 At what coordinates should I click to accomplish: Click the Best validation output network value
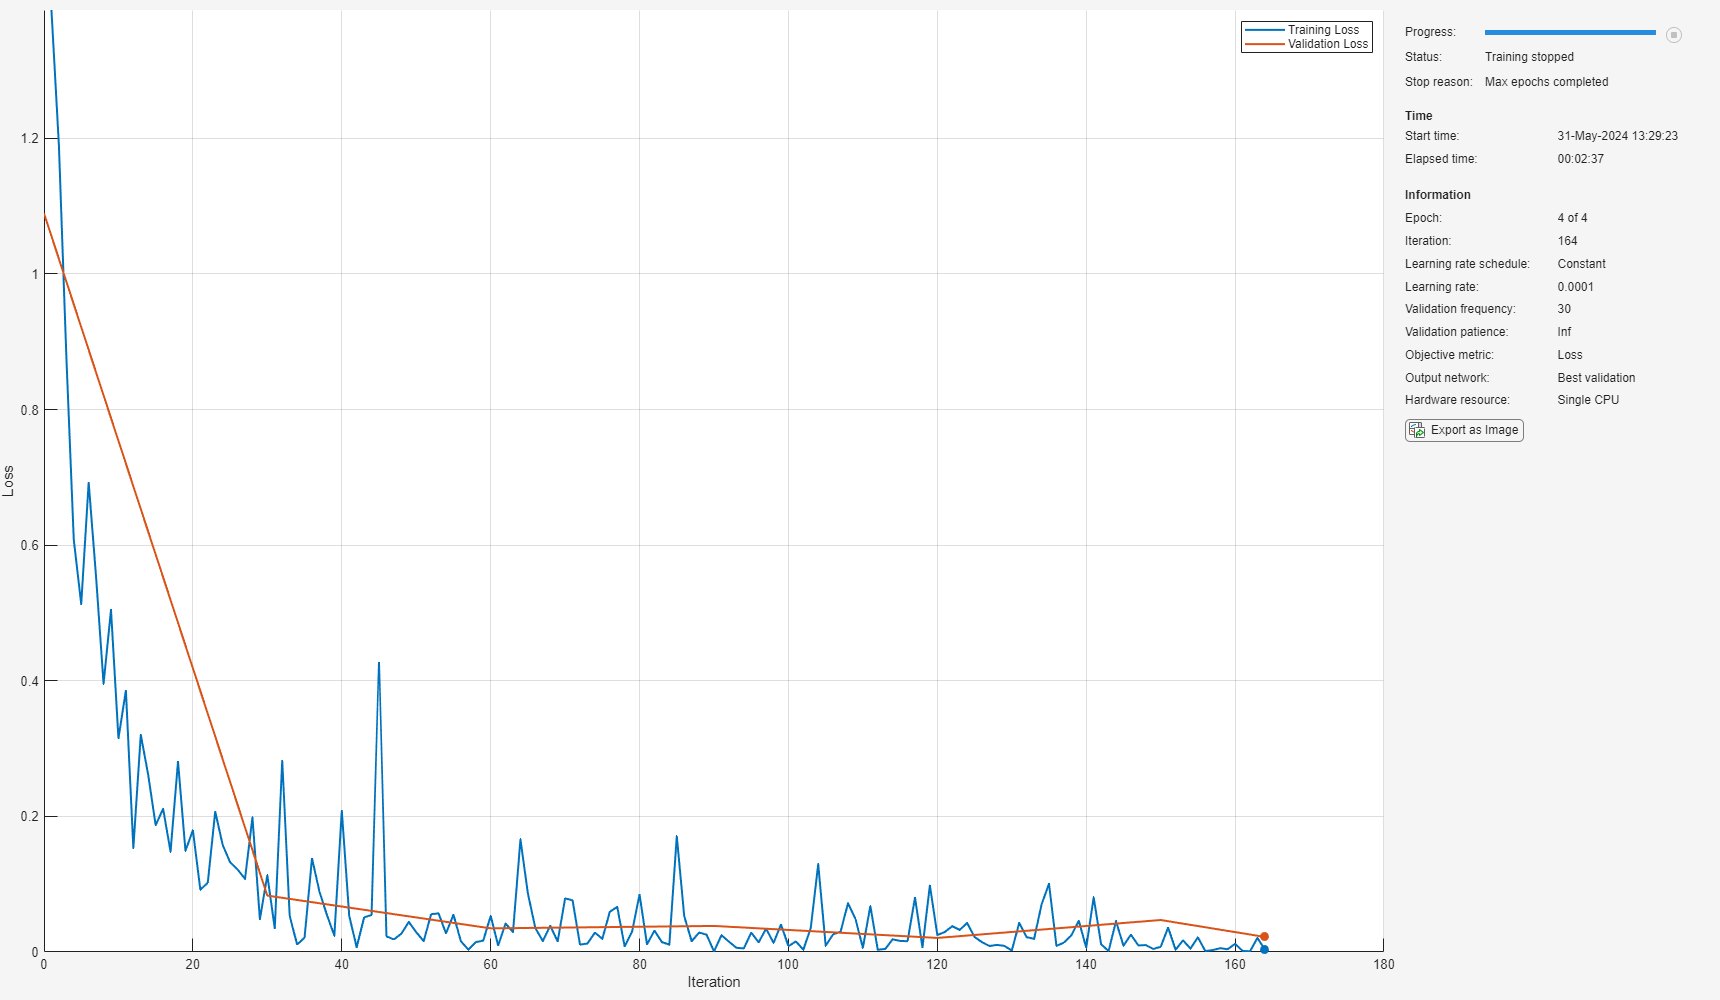pyautogui.click(x=1596, y=378)
